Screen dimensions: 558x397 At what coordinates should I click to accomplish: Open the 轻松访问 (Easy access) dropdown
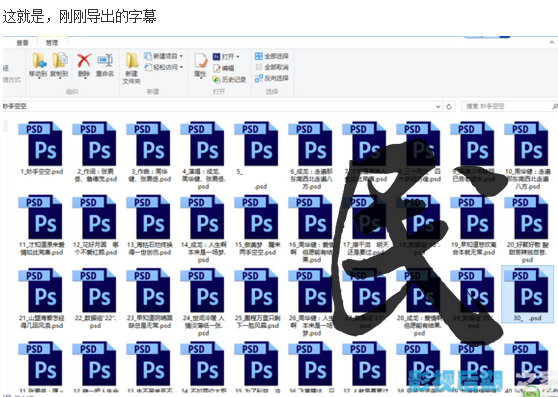point(164,67)
